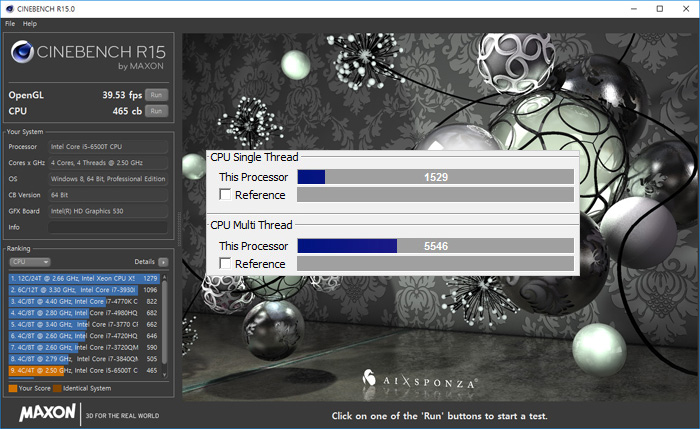Viewport: 700px width, 429px height.
Task: Expand ranking Details with the arrow button
Action: [x=163, y=261]
